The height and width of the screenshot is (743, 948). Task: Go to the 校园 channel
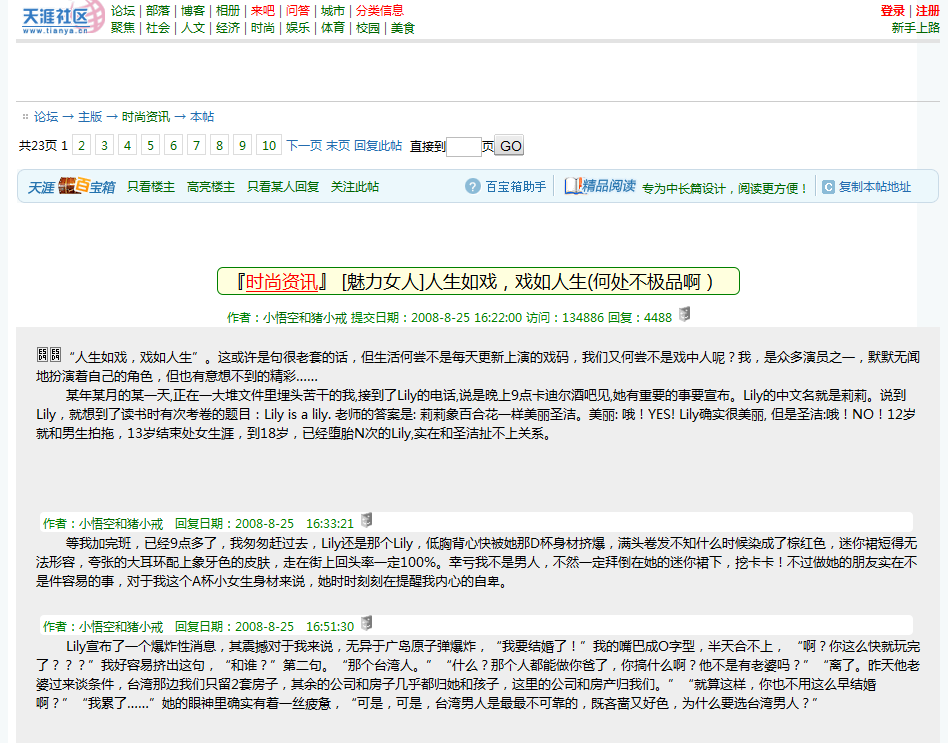(368, 28)
